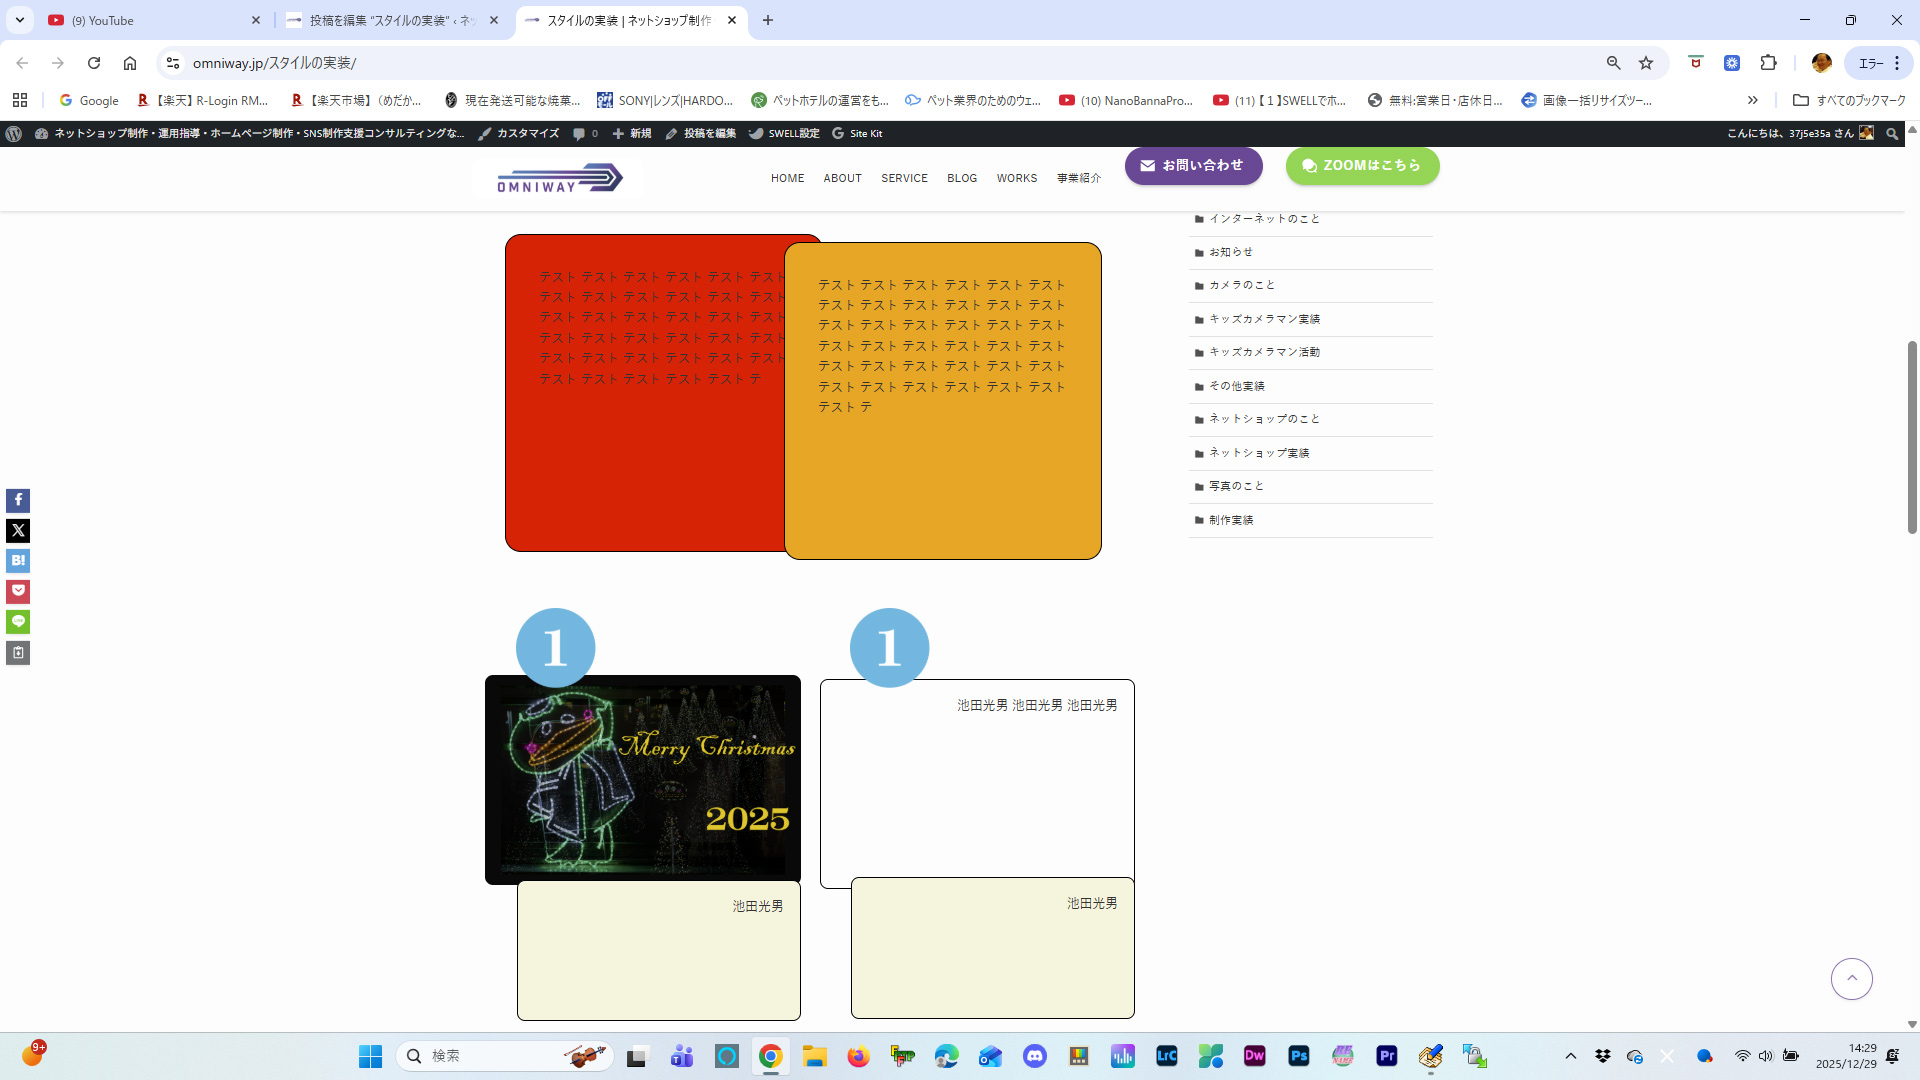Bookmark this page with star icon
The width and height of the screenshot is (1920, 1080).
(x=1646, y=63)
